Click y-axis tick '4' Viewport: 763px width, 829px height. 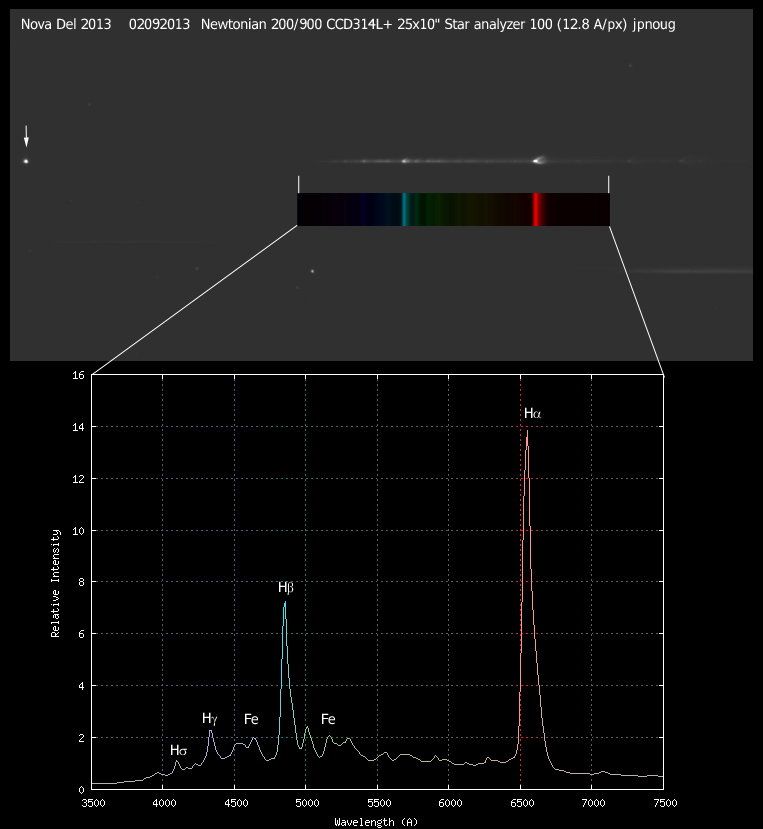(x=81, y=686)
